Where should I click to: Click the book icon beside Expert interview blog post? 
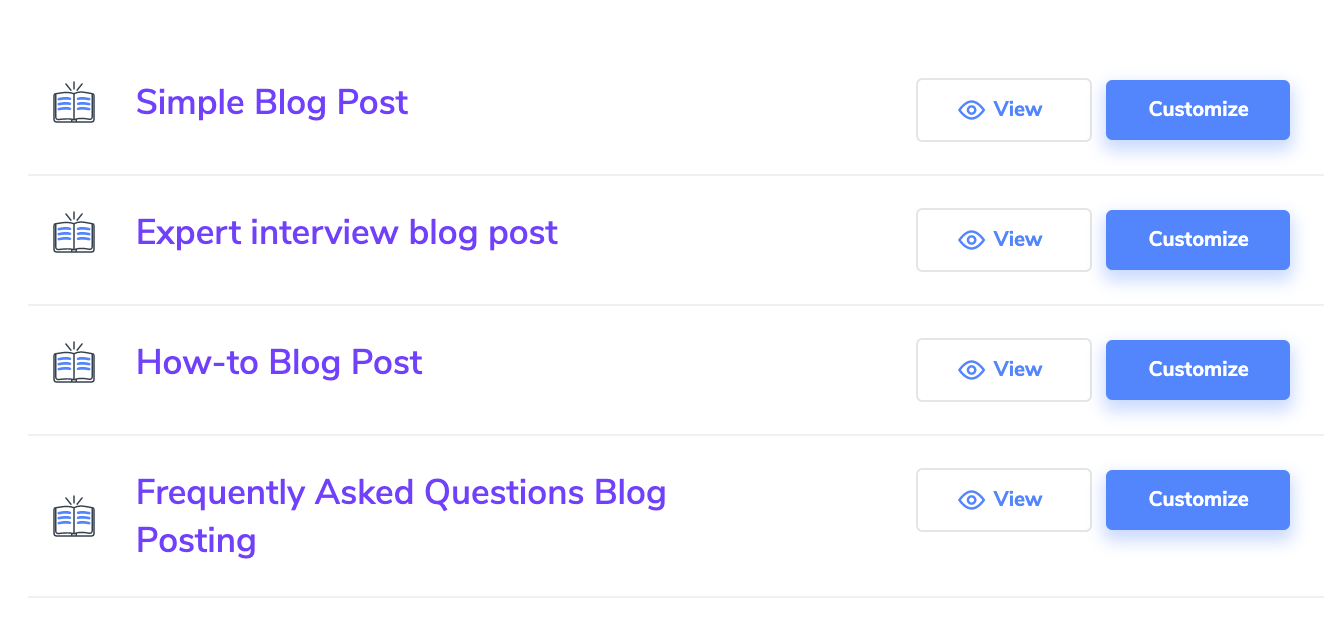[73, 234]
